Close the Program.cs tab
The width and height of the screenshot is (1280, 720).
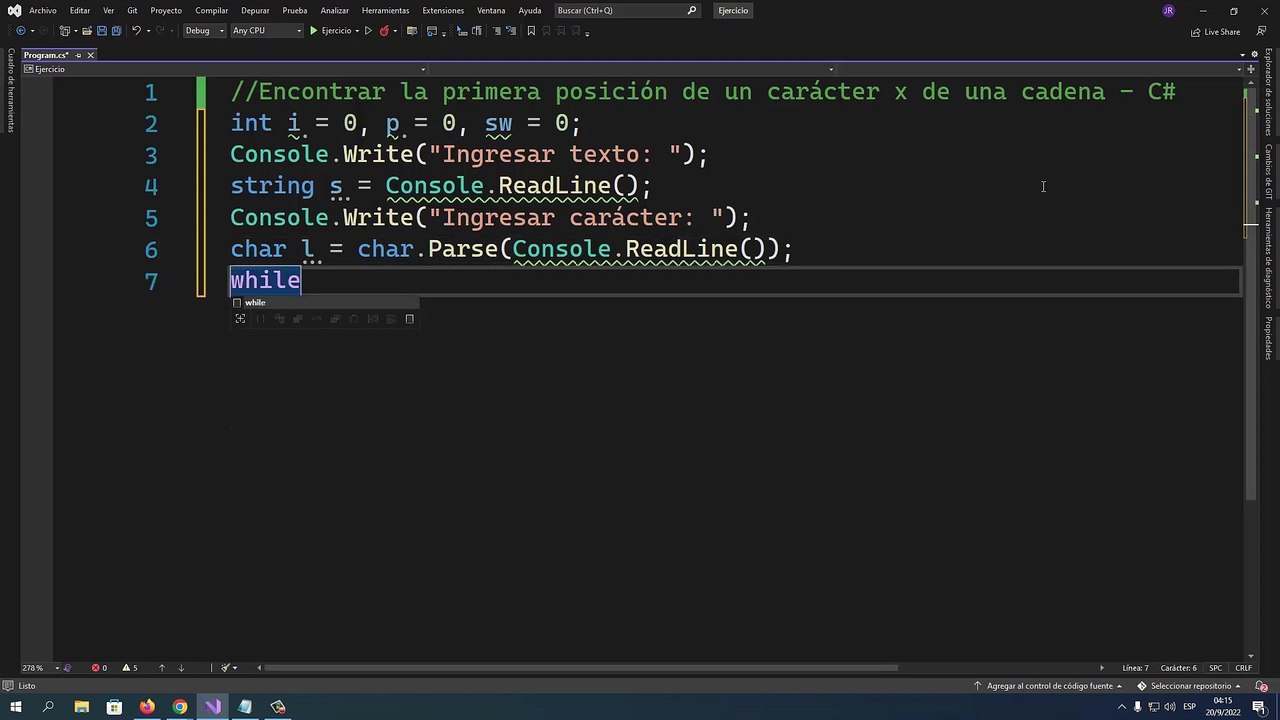coord(90,55)
